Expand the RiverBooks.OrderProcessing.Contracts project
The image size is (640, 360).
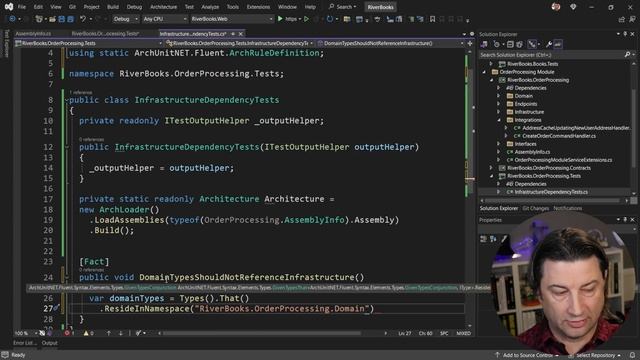[x=491, y=168]
